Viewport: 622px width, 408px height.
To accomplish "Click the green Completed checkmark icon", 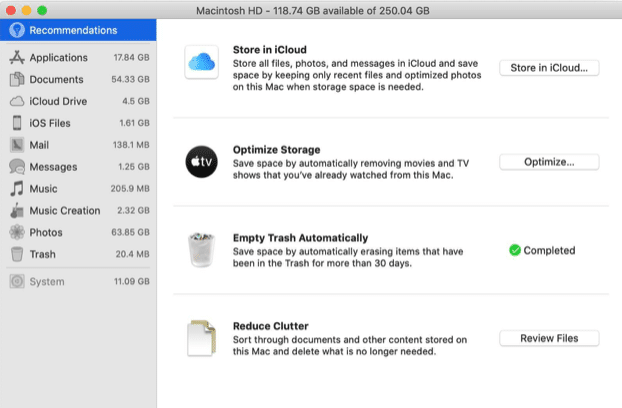I will [x=514, y=250].
